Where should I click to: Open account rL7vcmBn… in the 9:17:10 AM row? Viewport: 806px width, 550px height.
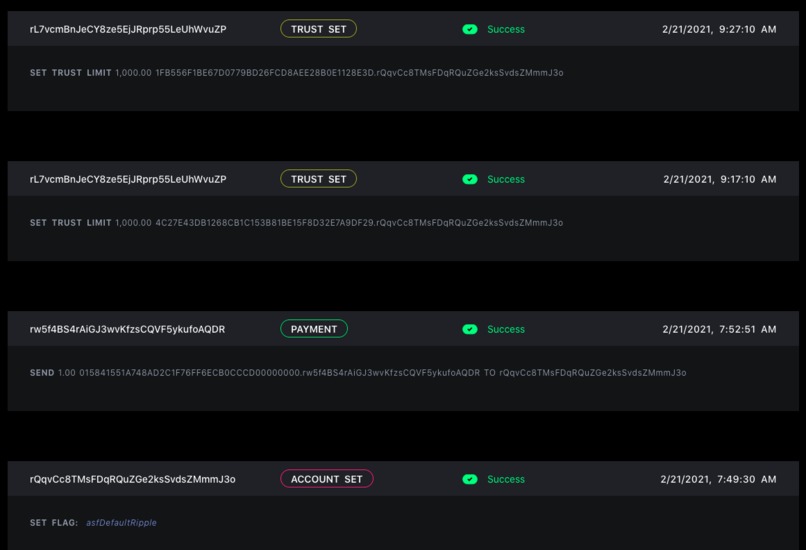click(x=128, y=179)
